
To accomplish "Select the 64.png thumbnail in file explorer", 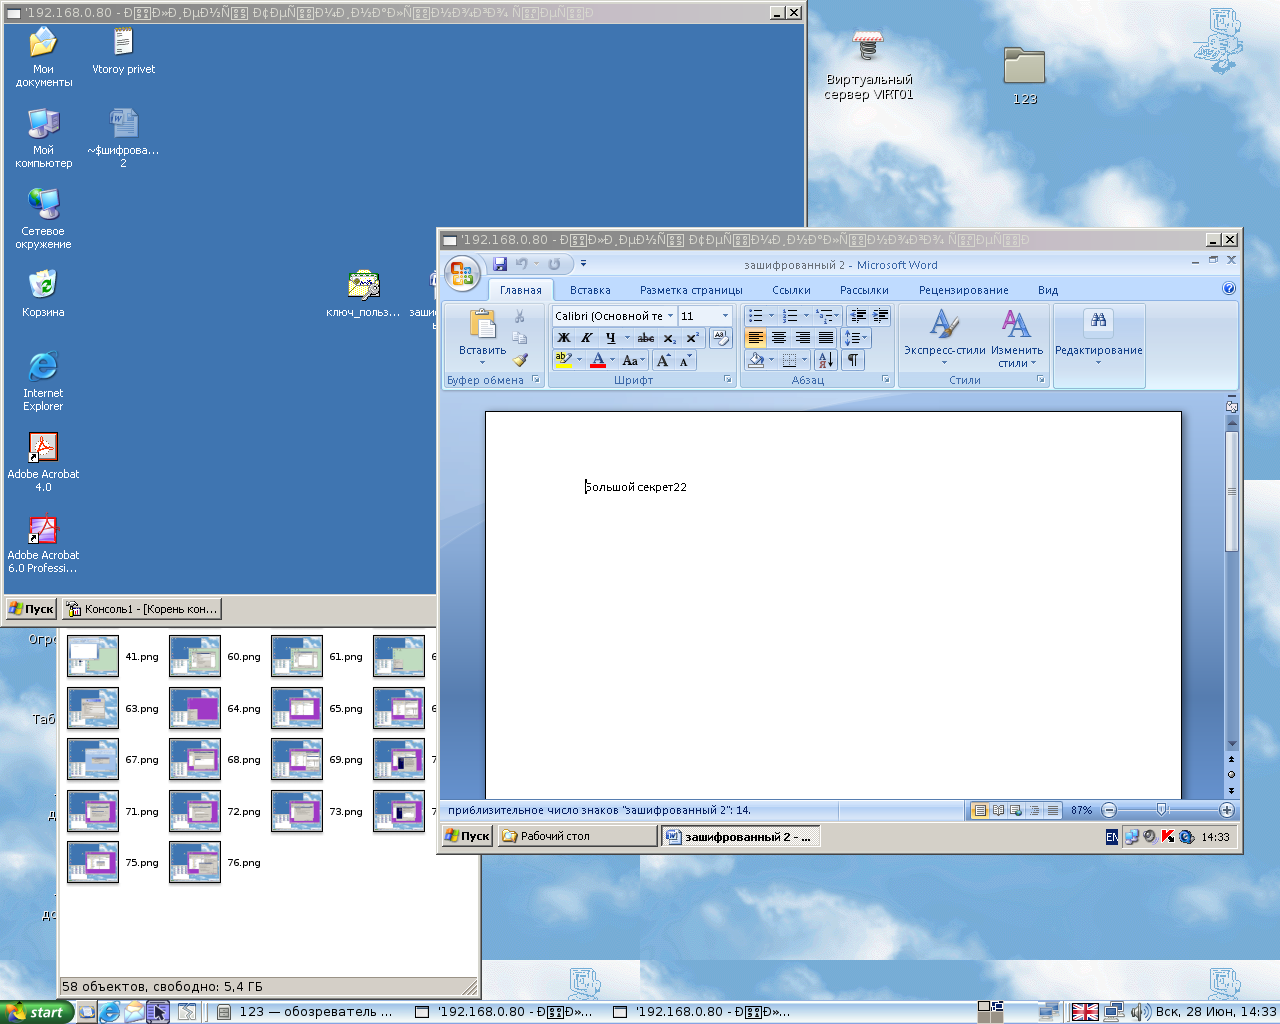I will tap(195, 708).
